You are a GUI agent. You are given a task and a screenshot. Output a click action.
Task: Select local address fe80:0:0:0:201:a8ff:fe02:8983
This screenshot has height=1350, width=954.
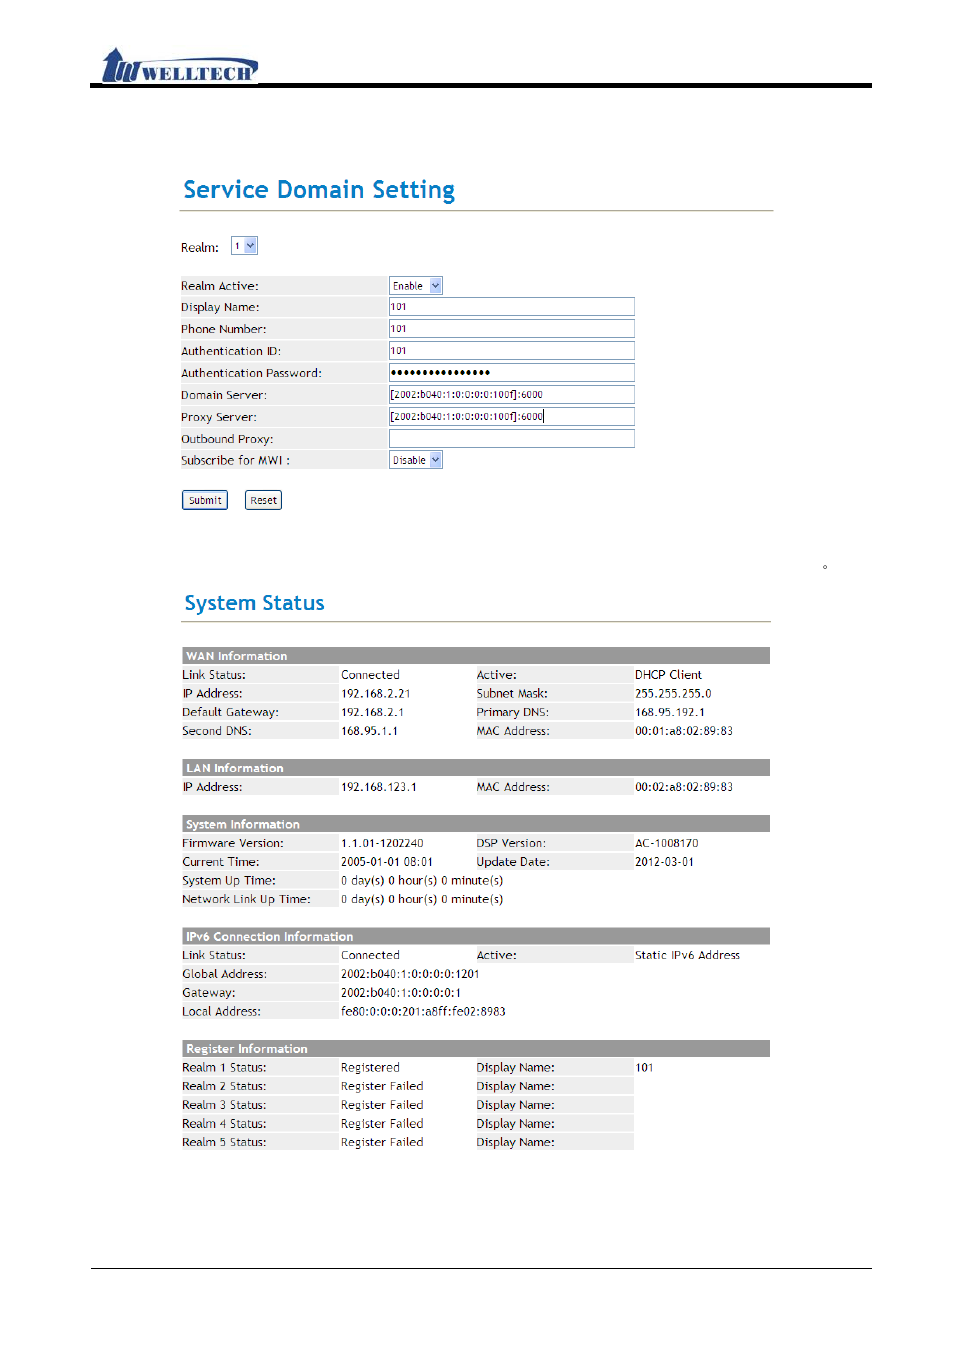(423, 1012)
